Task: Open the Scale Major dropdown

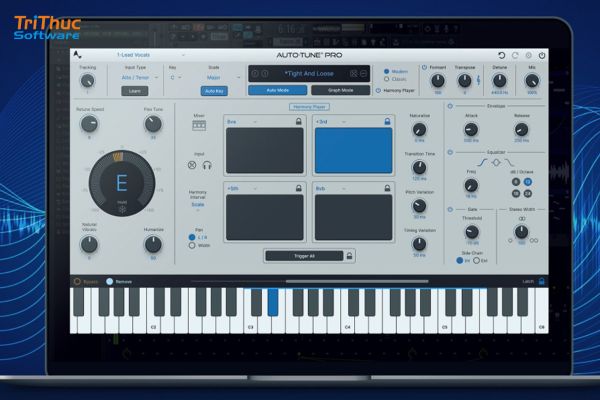Action: click(223, 78)
